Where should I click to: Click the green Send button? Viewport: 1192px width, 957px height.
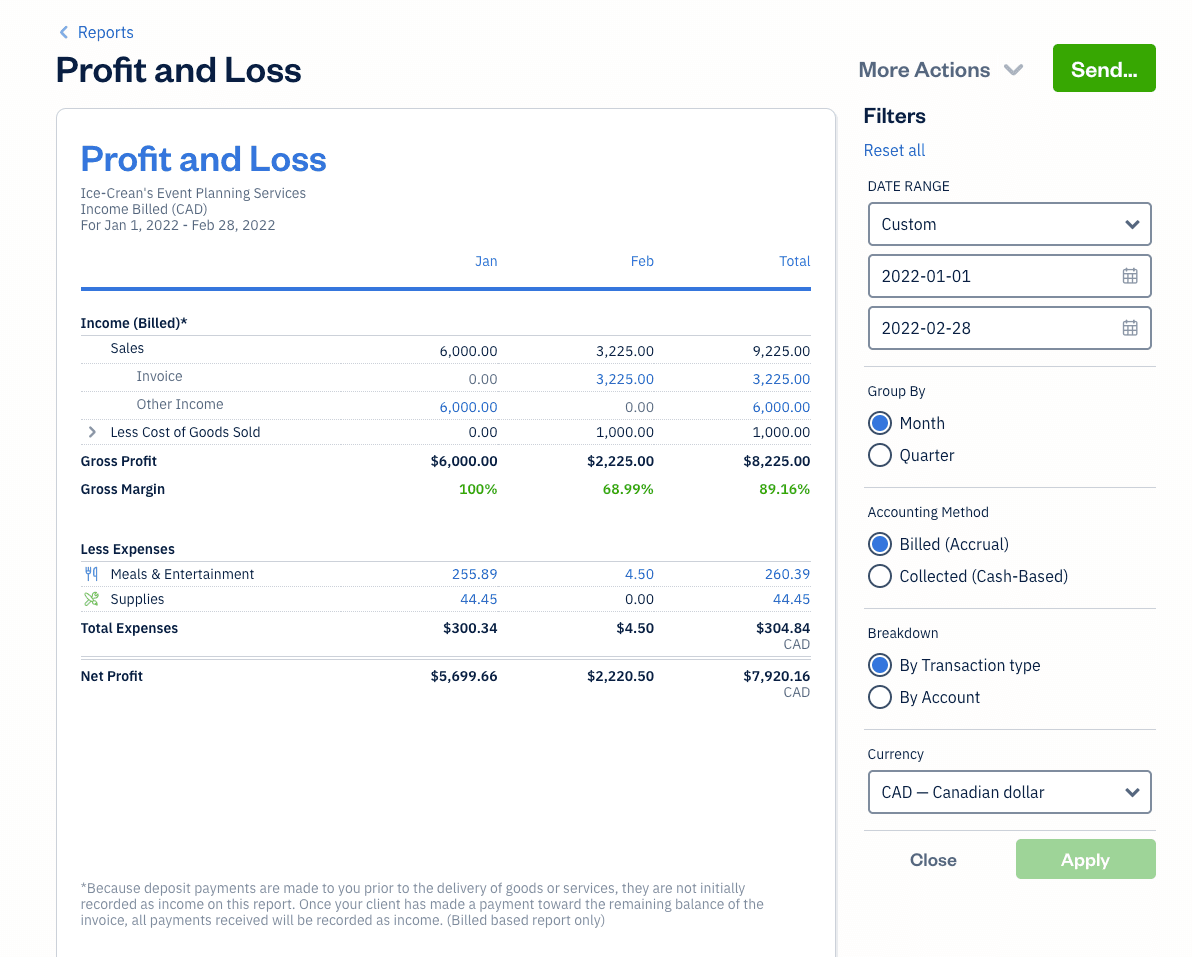tap(1103, 69)
